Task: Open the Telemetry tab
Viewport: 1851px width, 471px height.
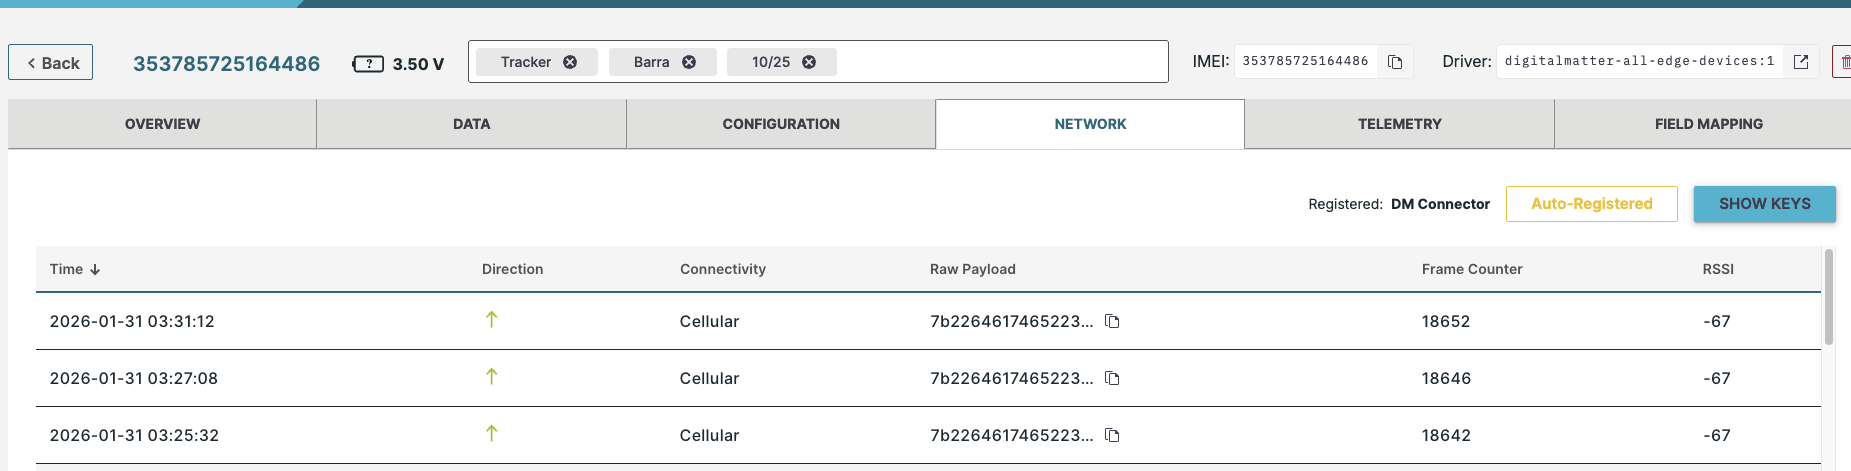Action: [1399, 124]
